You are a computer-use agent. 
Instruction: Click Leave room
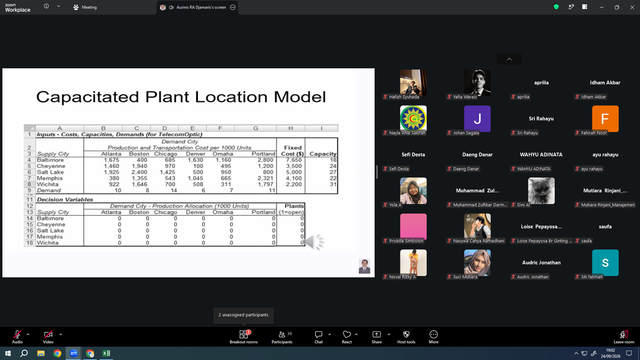[x=624, y=337]
